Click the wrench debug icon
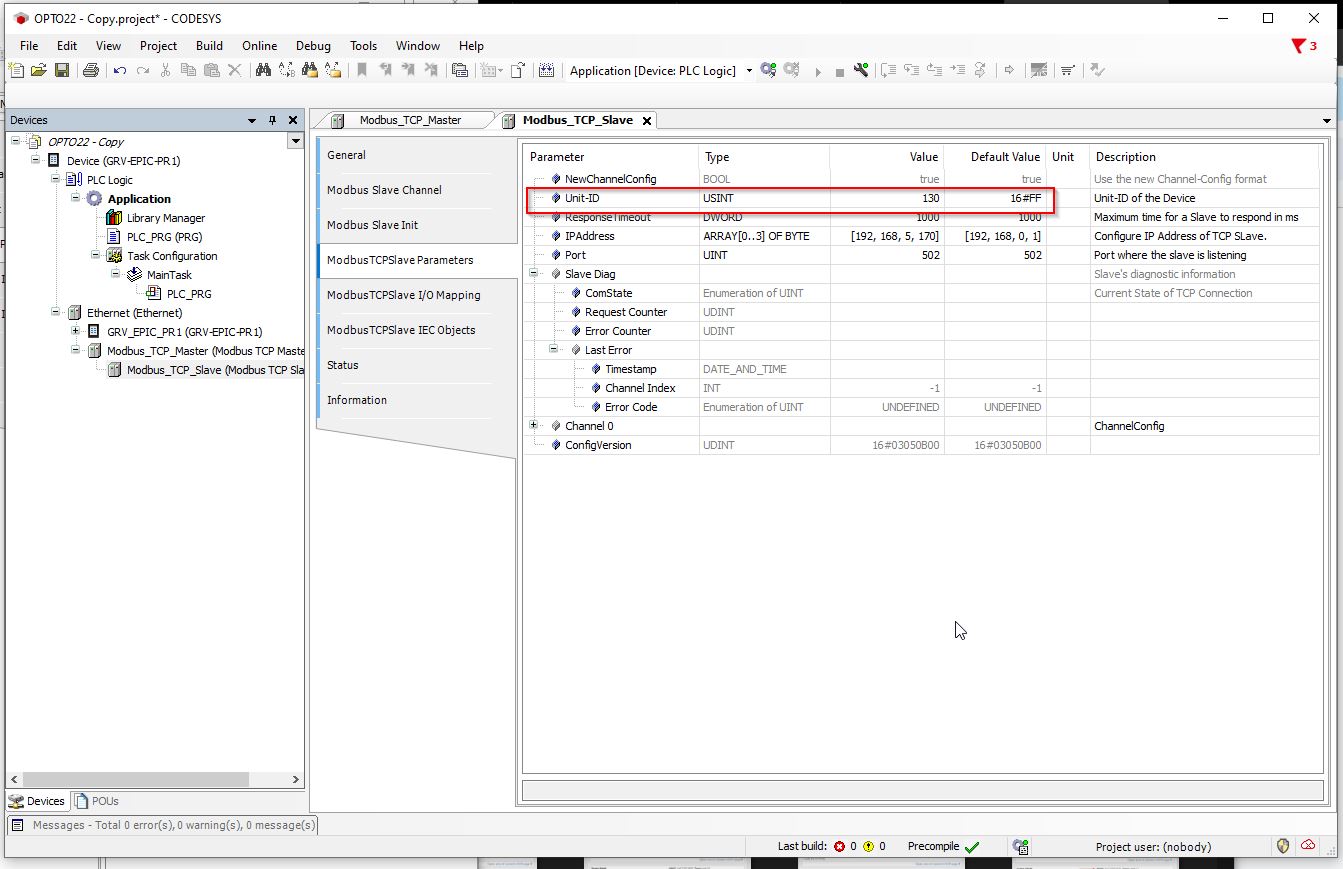Screen dimensions: 1343x869 pyautogui.click(x=861, y=70)
